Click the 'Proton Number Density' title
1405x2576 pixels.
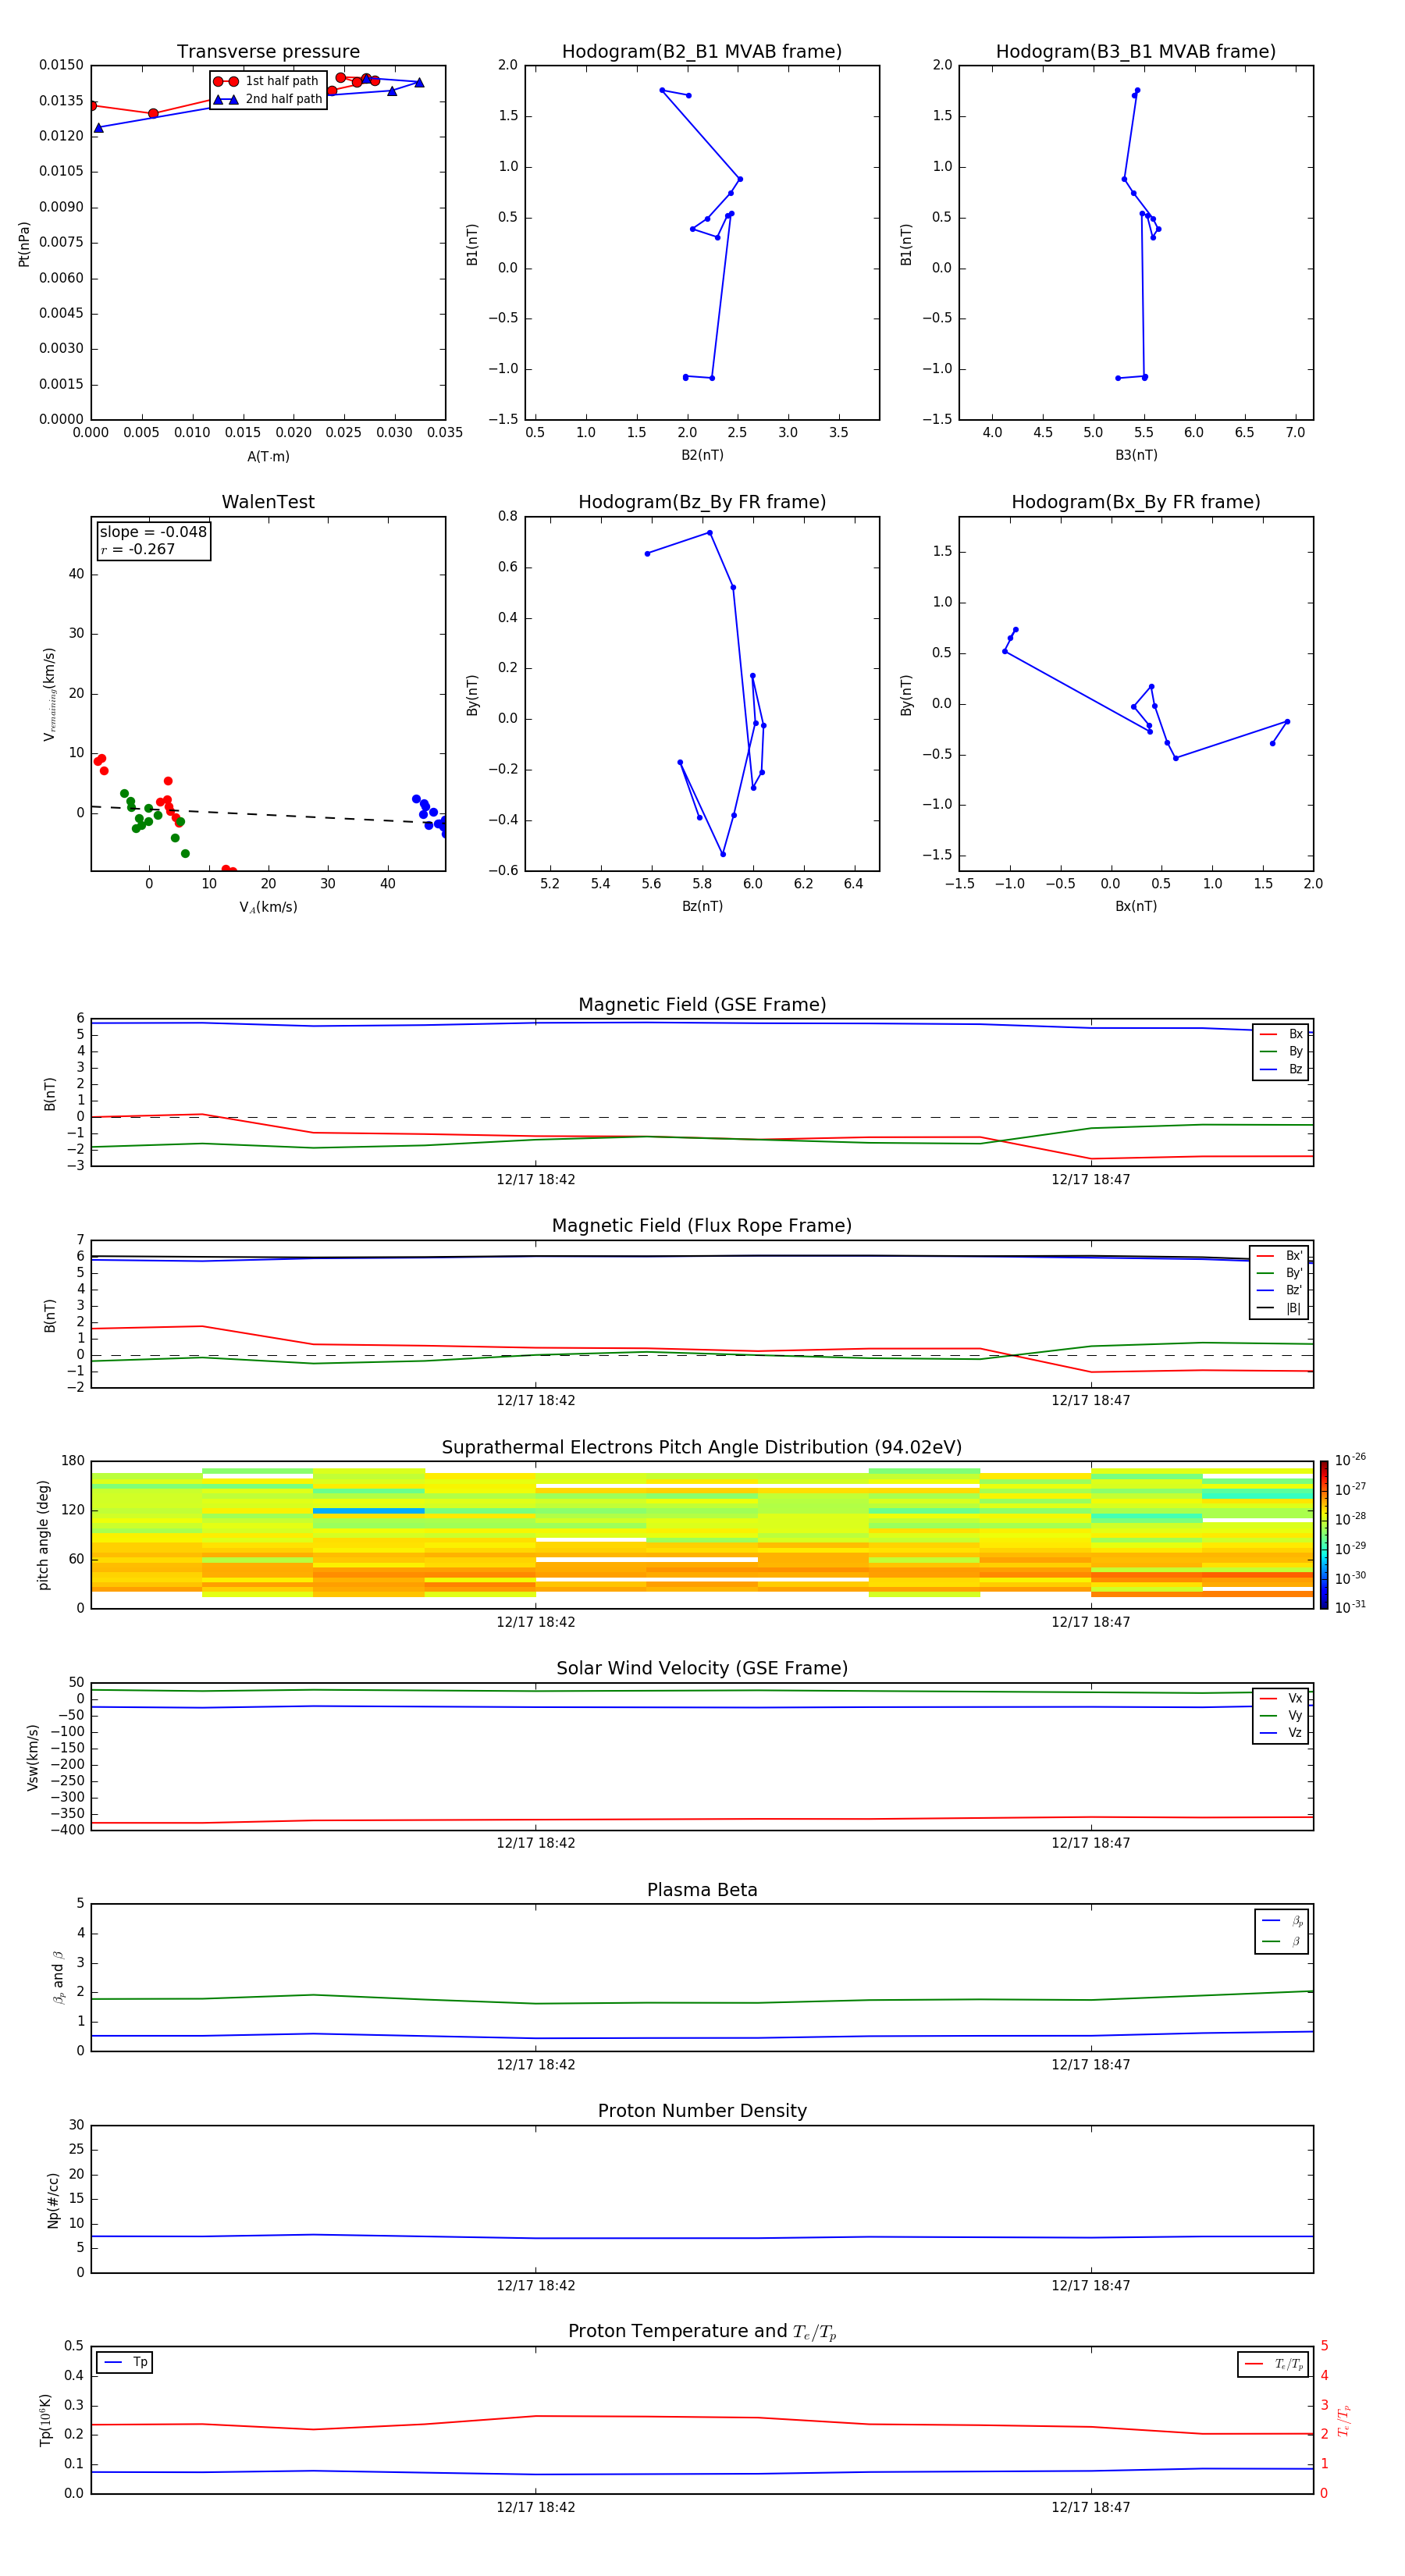pyautogui.click(x=702, y=2111)
